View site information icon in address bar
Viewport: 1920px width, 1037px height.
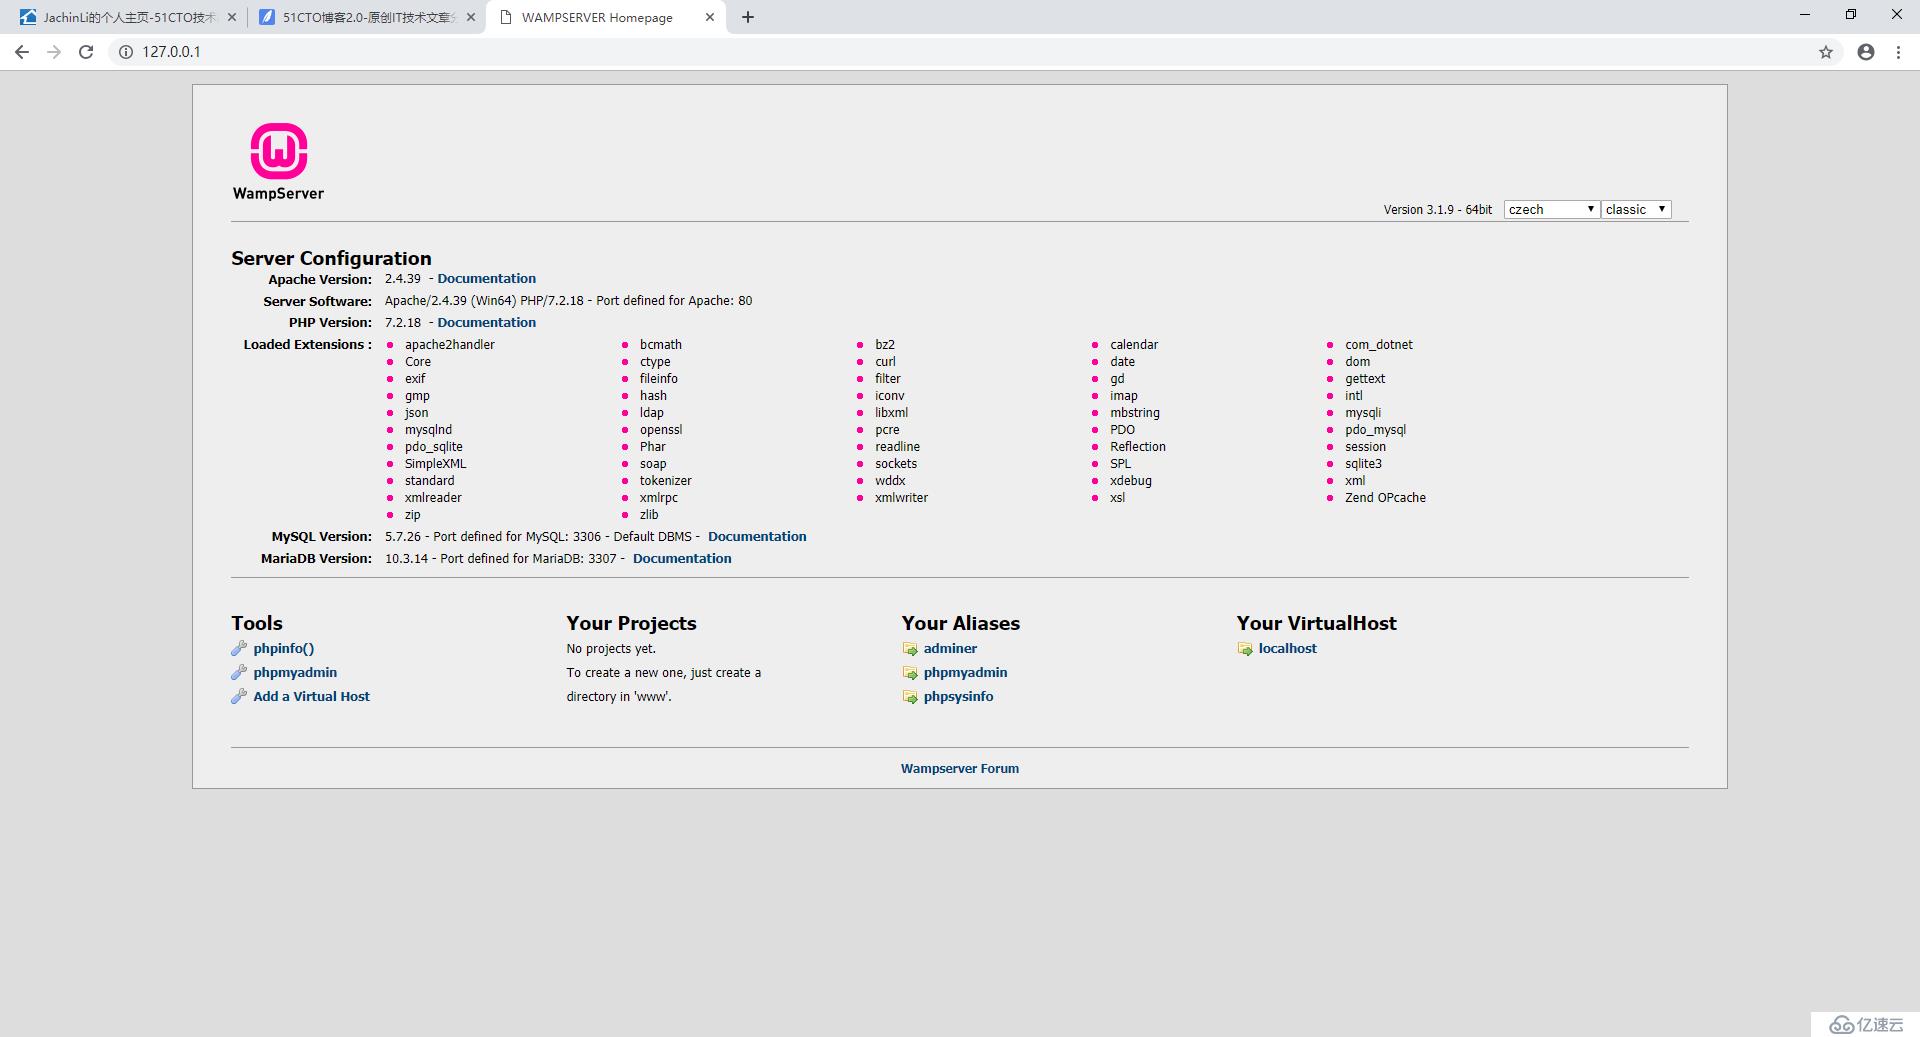pos(126,52)
